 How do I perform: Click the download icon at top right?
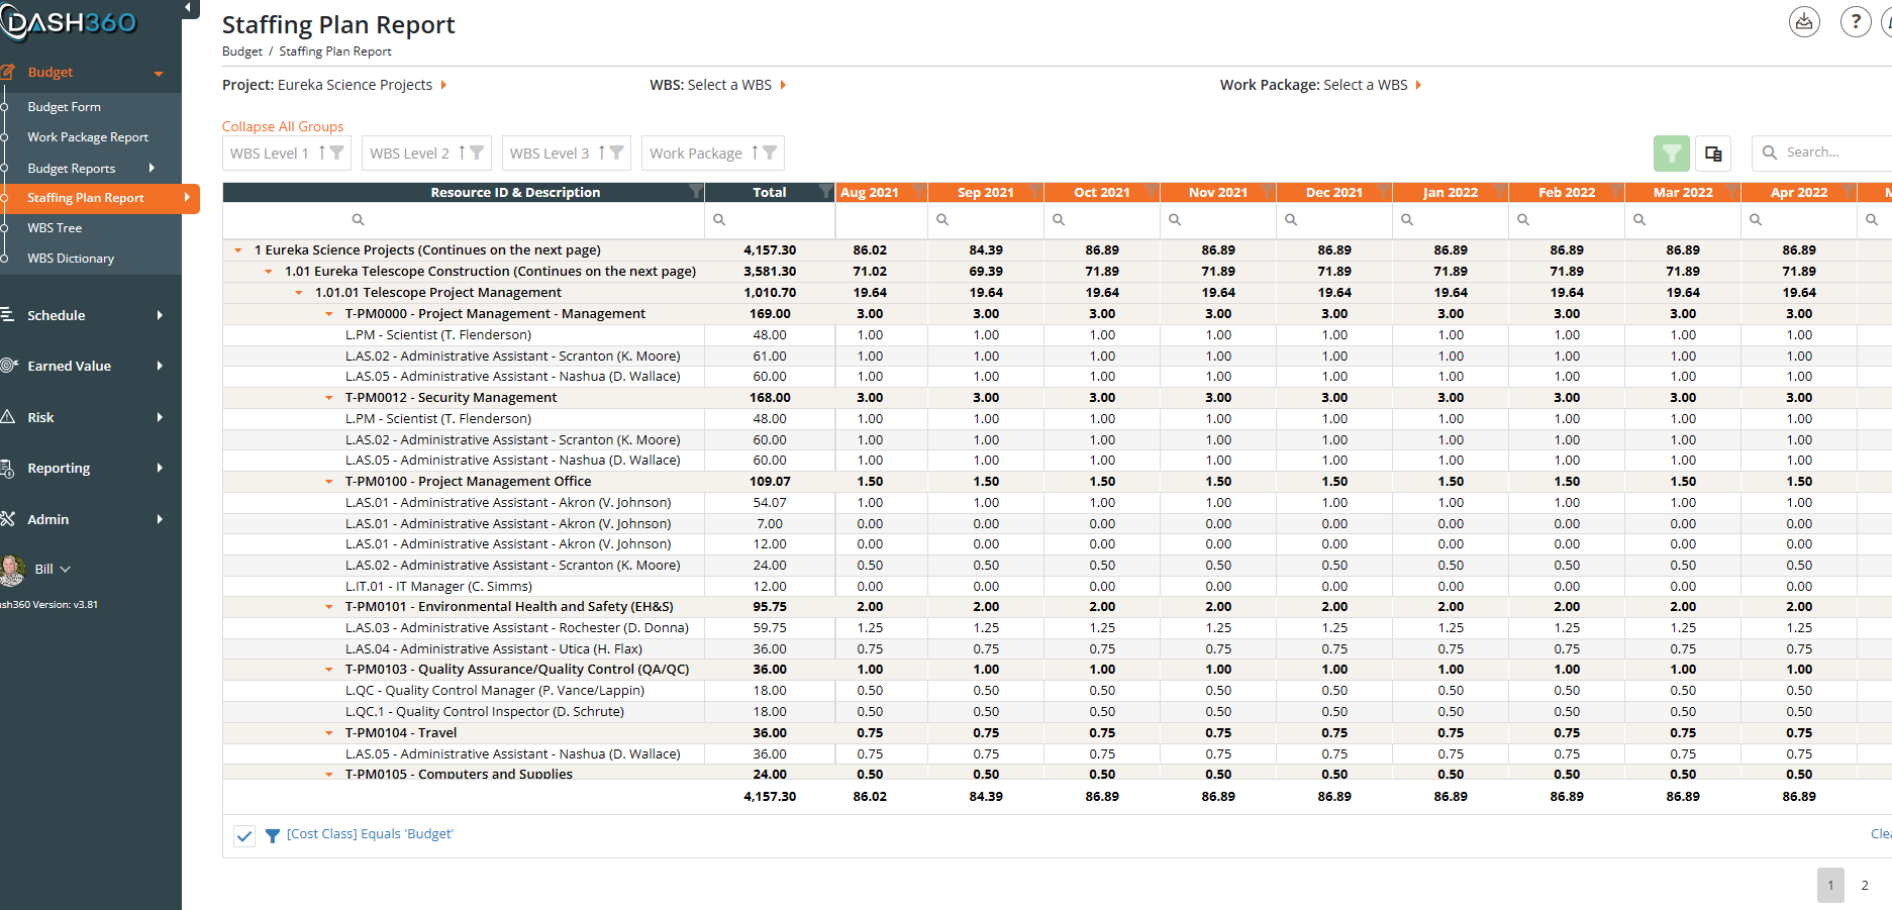click(x=1804, y=22)
